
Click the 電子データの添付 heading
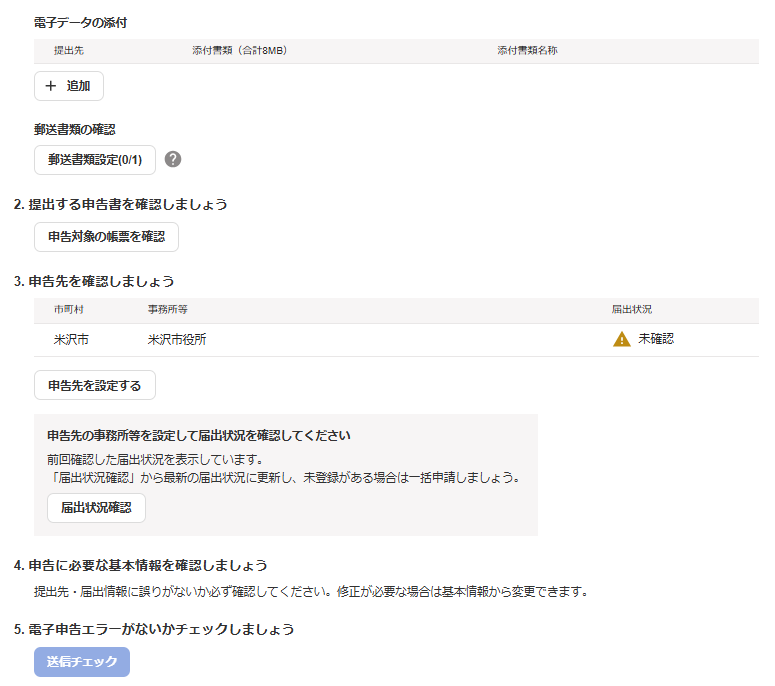click(81, 23)
